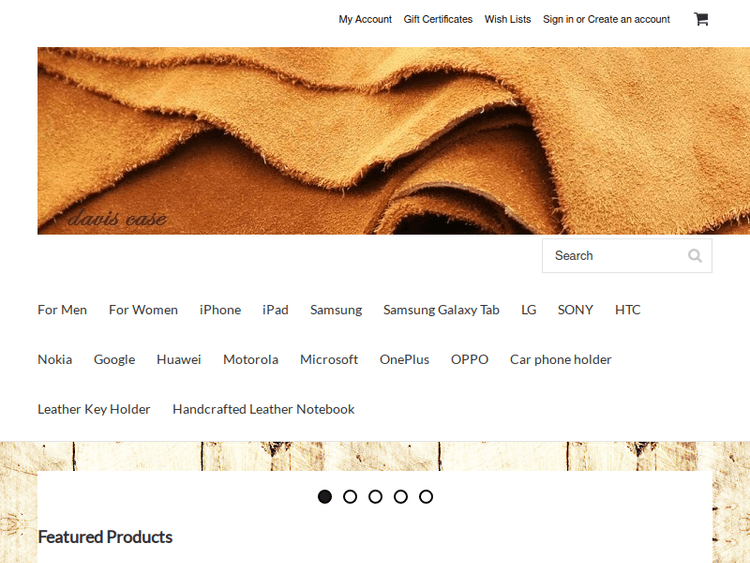Click the Featured Products heading

coord(105,537)
